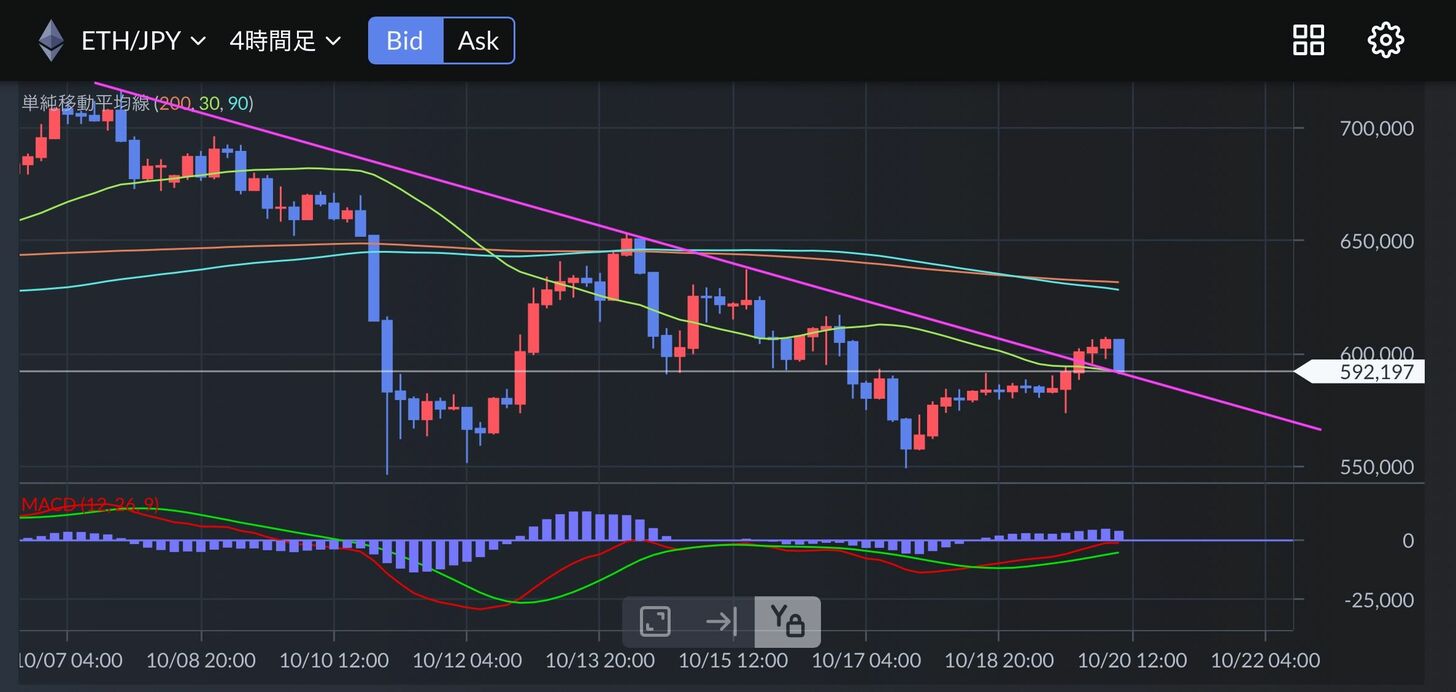The image size is (1456, 692).
Task: Click the Ethereum logo icon
Action: [51, 41]
